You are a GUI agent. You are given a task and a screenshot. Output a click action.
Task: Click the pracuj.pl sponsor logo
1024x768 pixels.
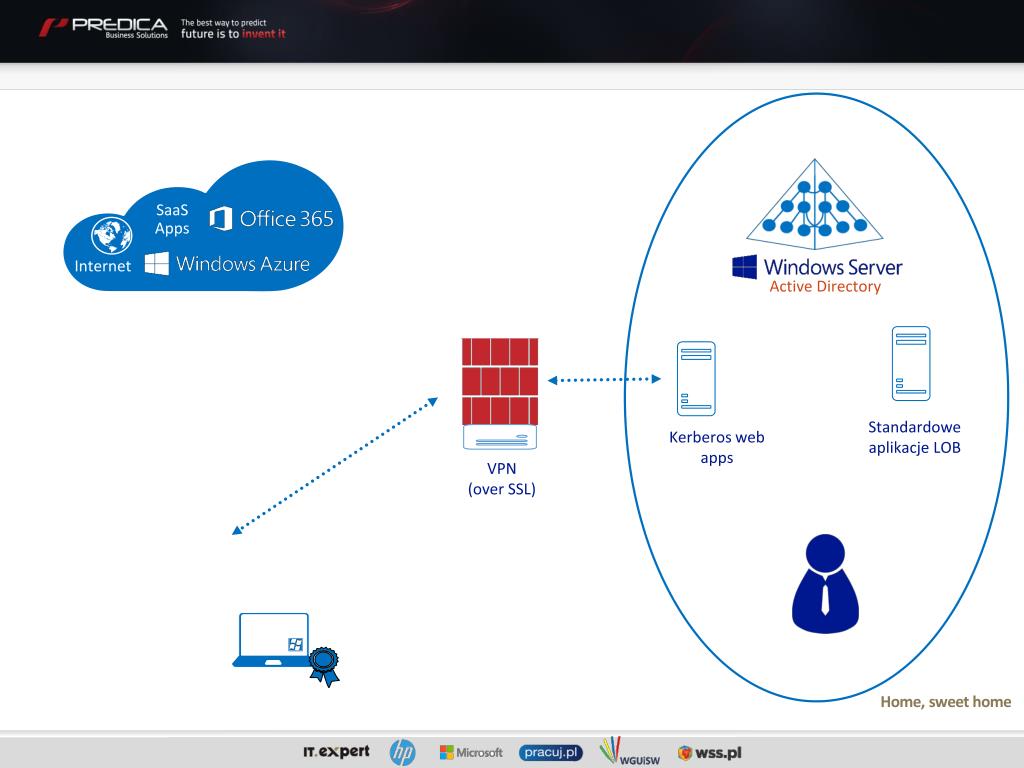click(x=551, y=752)
